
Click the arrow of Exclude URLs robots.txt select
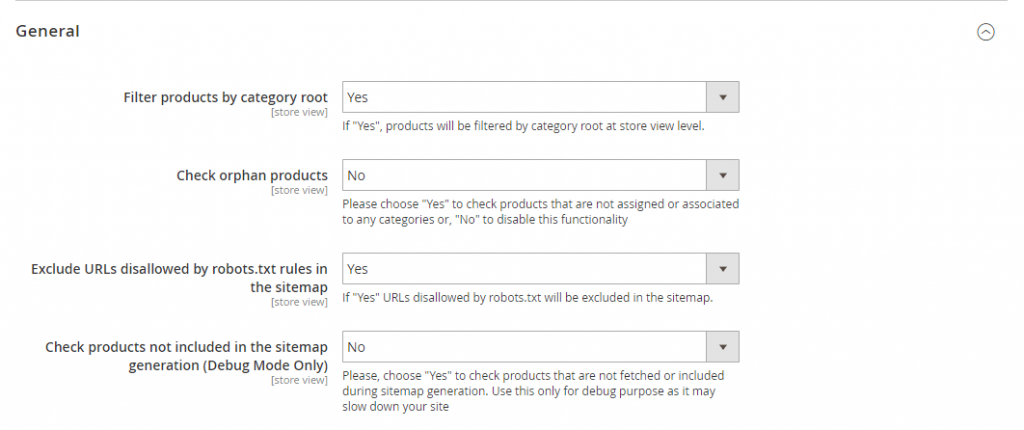click(x=723, y=269)
